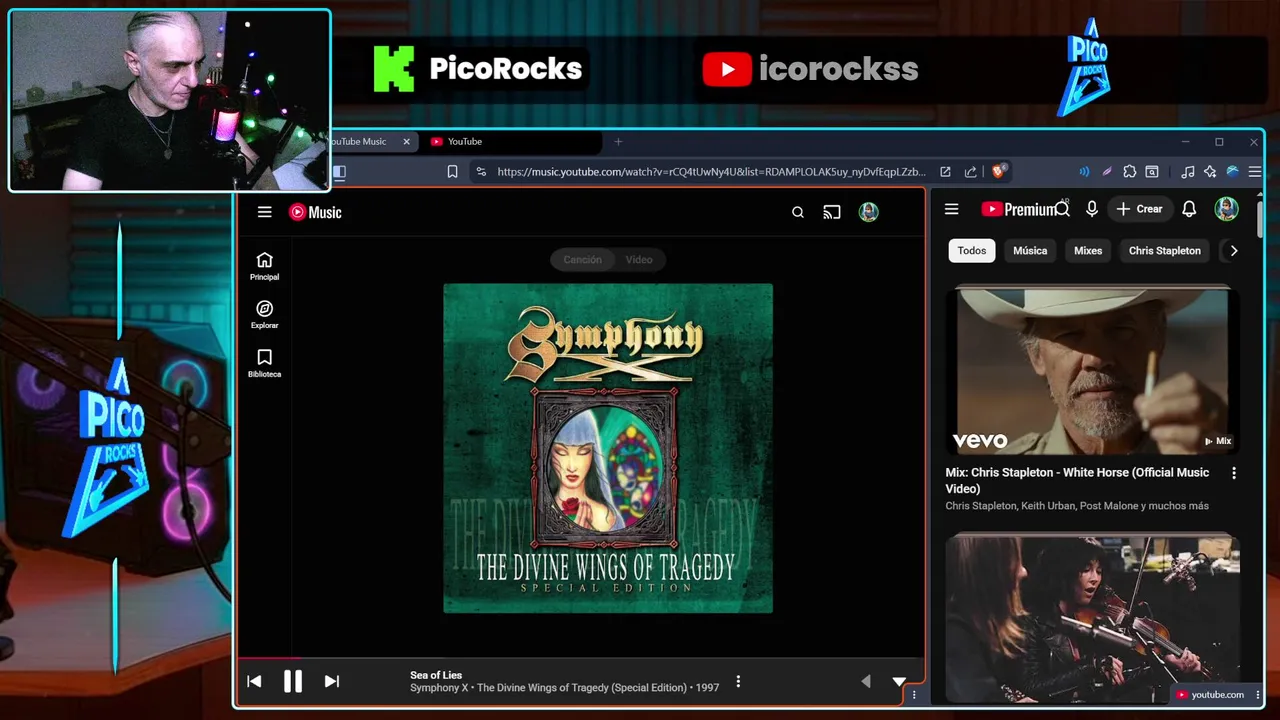Open the YouTube Music account avatar

[868, 212]
